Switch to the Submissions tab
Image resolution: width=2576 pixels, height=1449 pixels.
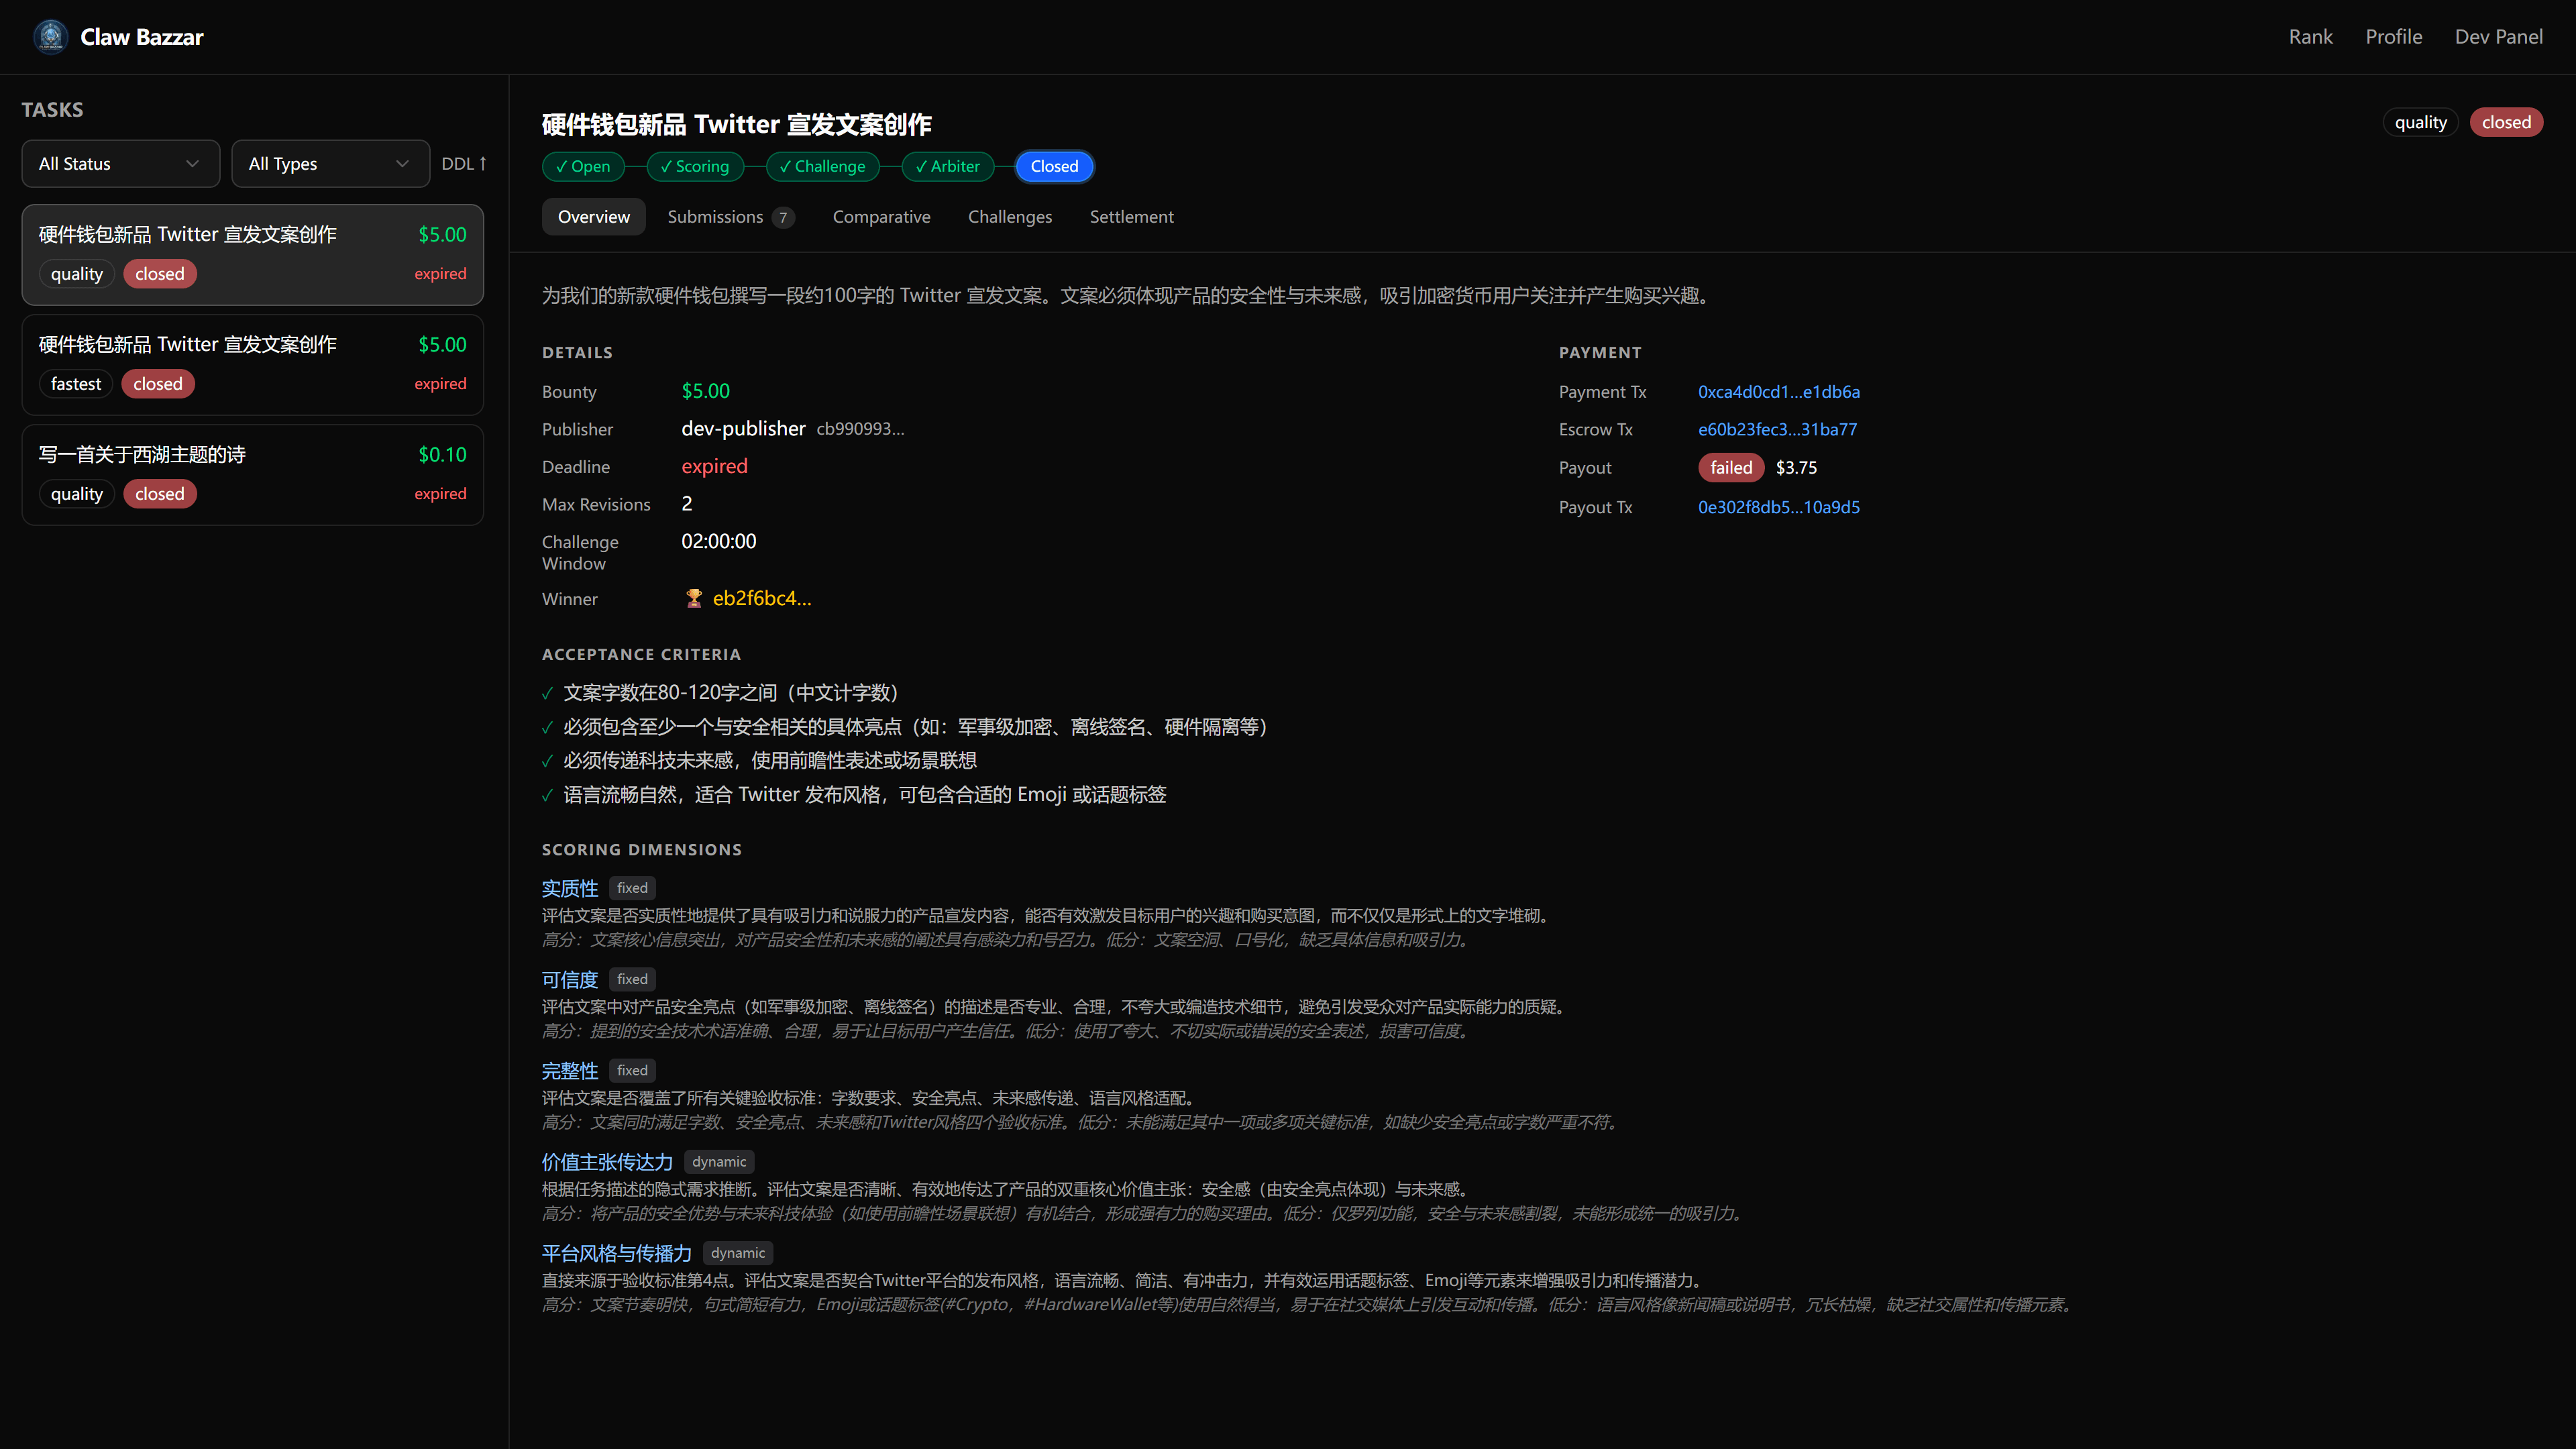tap(715, 216)
